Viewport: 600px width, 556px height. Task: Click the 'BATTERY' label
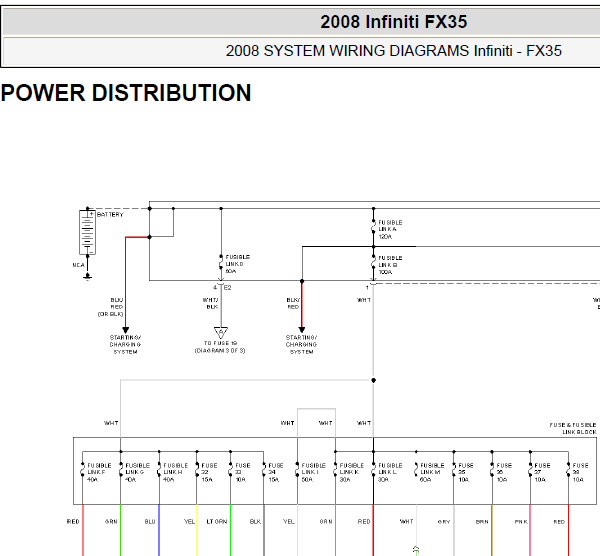pyautogui.click(x=110, y=215)
